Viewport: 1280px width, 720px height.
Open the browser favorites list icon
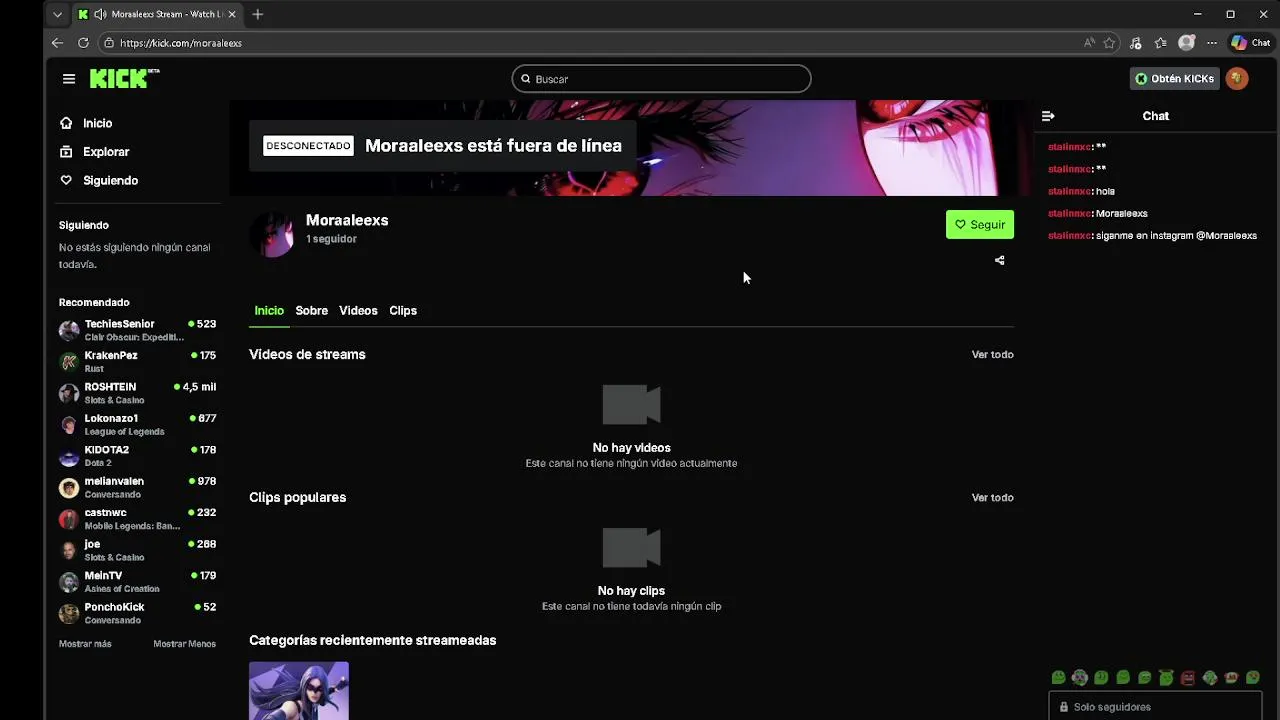(1160, 43)
